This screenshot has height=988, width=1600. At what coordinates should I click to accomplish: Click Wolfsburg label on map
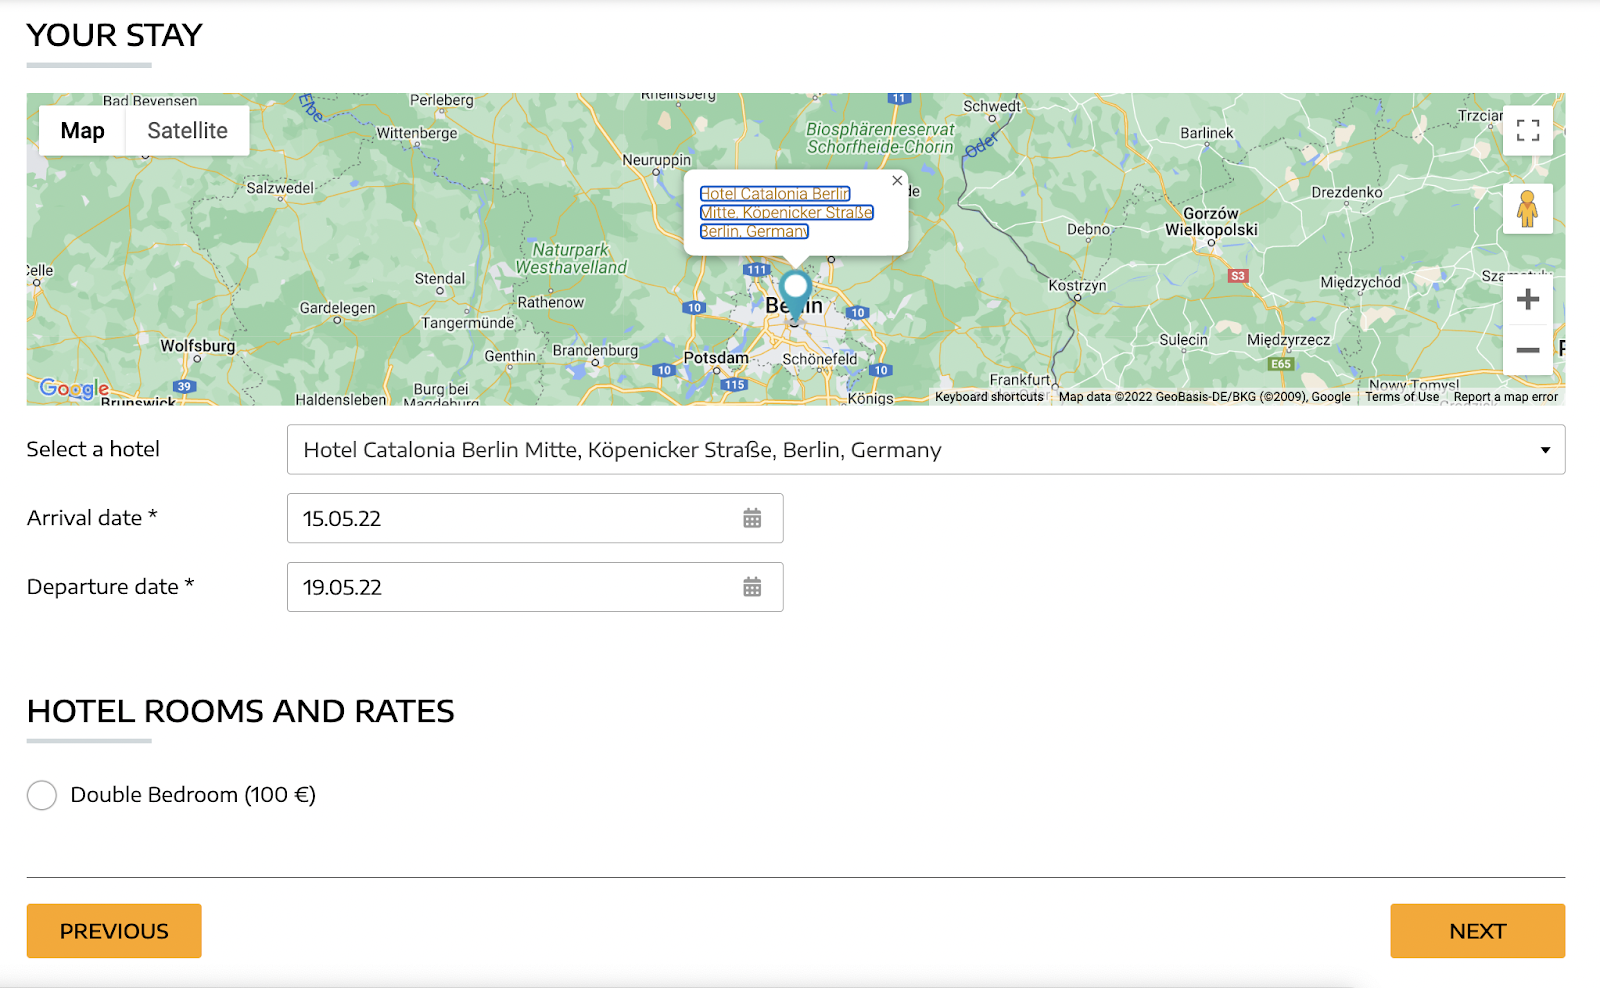(x=198, y=346)
